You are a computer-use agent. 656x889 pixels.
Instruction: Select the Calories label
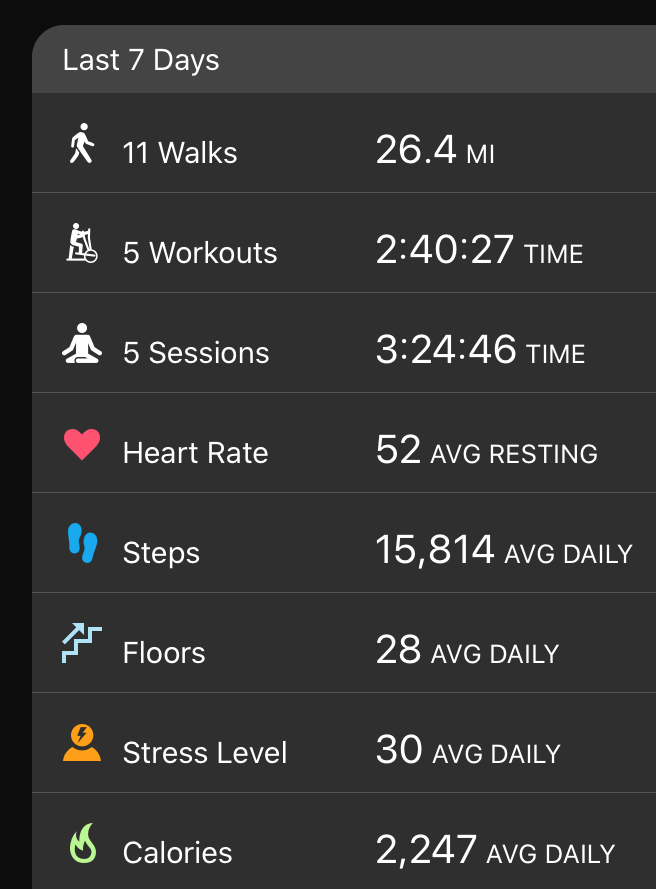click(x=177, y=853)
